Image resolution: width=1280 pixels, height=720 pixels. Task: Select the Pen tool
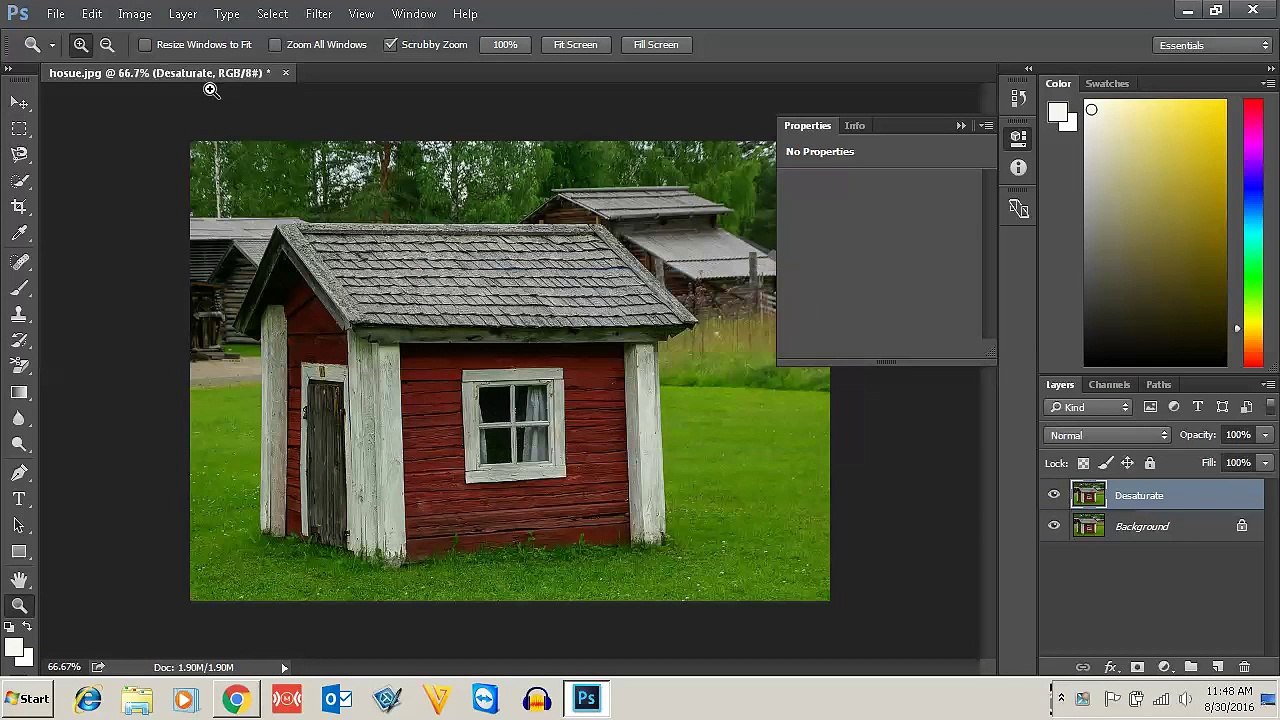coord(19,473)
